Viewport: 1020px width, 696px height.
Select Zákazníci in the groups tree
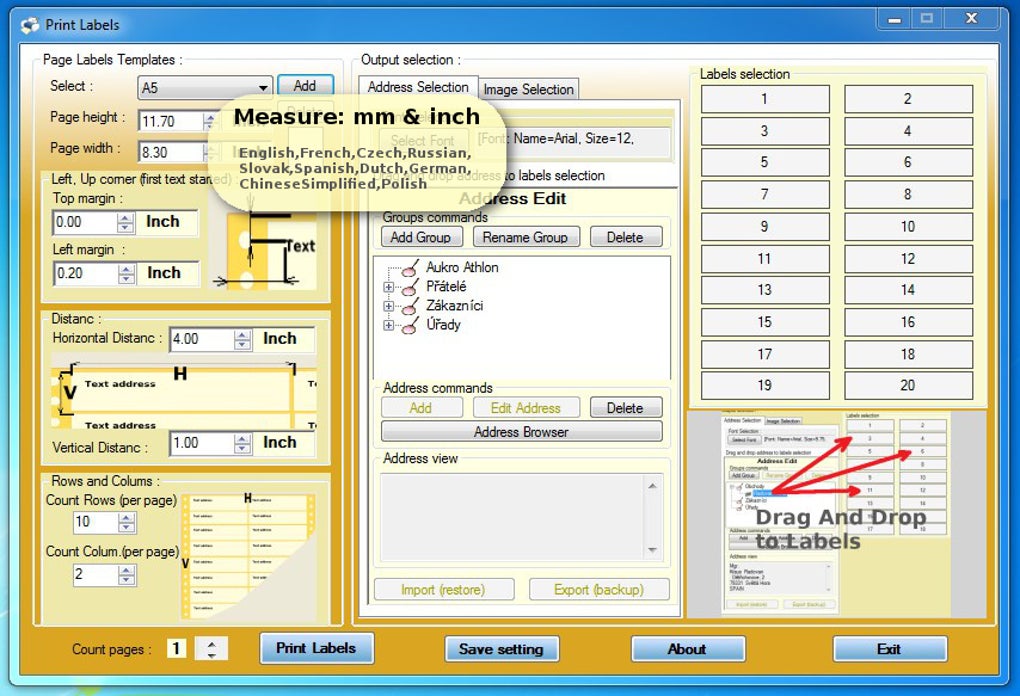pyautogui.click(x=455, y=306)
